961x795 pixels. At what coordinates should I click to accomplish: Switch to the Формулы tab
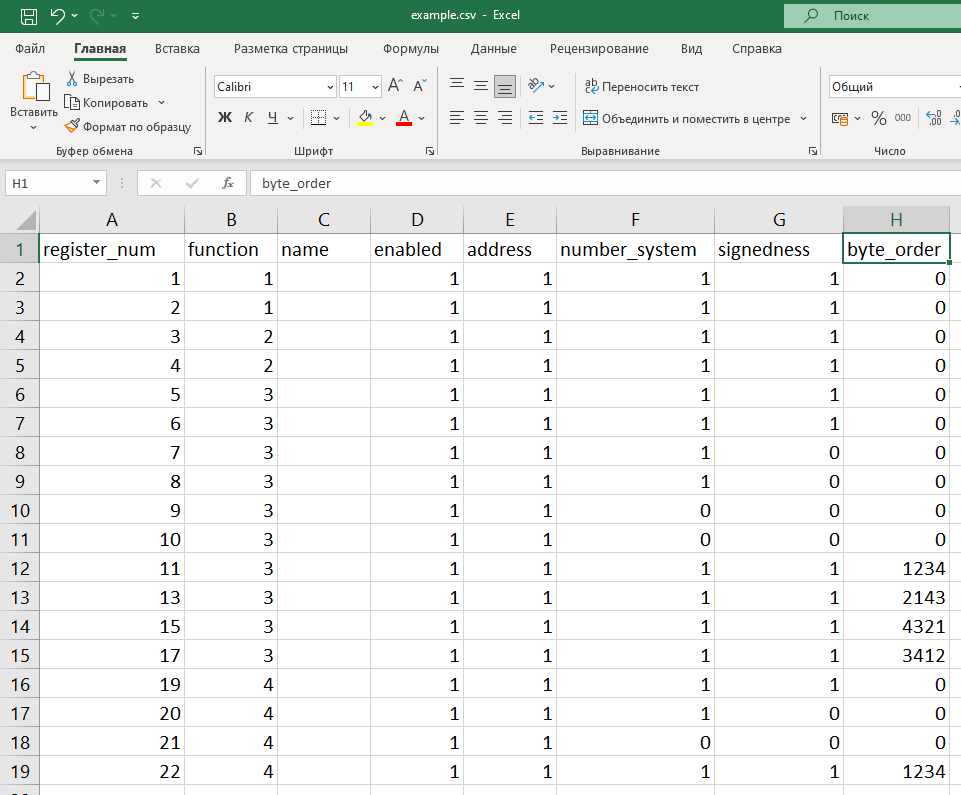pos(411,48)
